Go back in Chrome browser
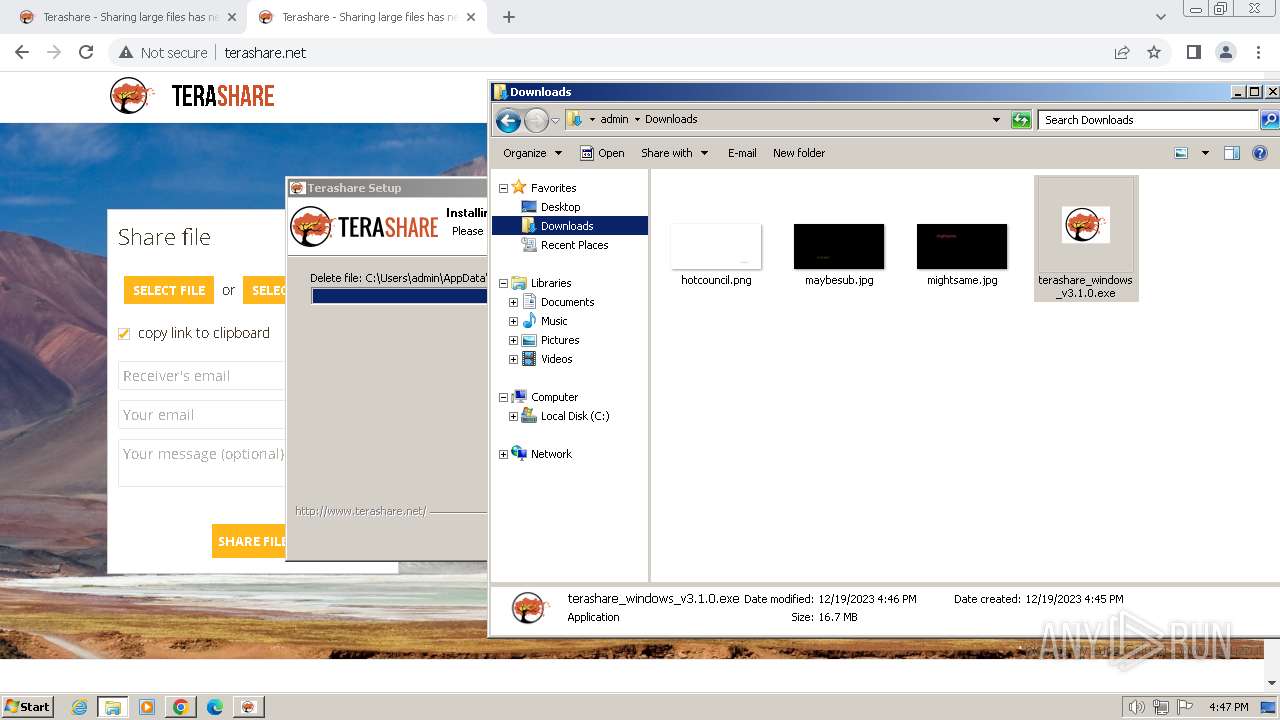Image resolution: width=1280 pixels, height=720 pixels. [22, 52]
